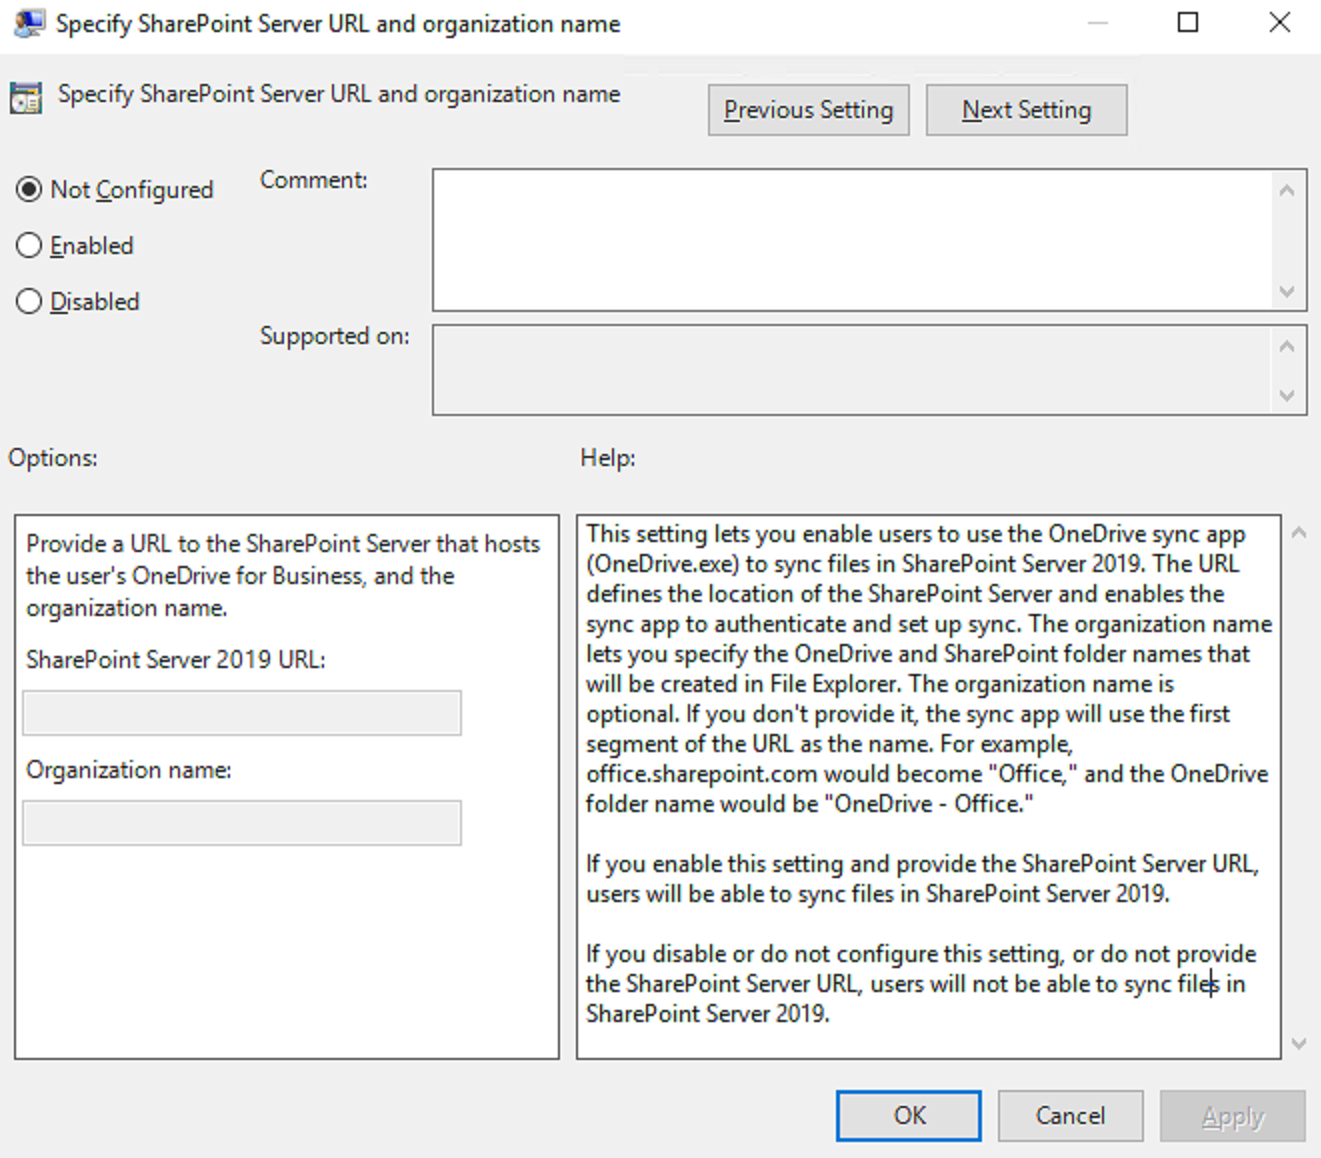1321x1158 pixels.
Task: Click the help paragraph starting 'If you disable'
Action: pyautogui.click(x=921, y=983)
